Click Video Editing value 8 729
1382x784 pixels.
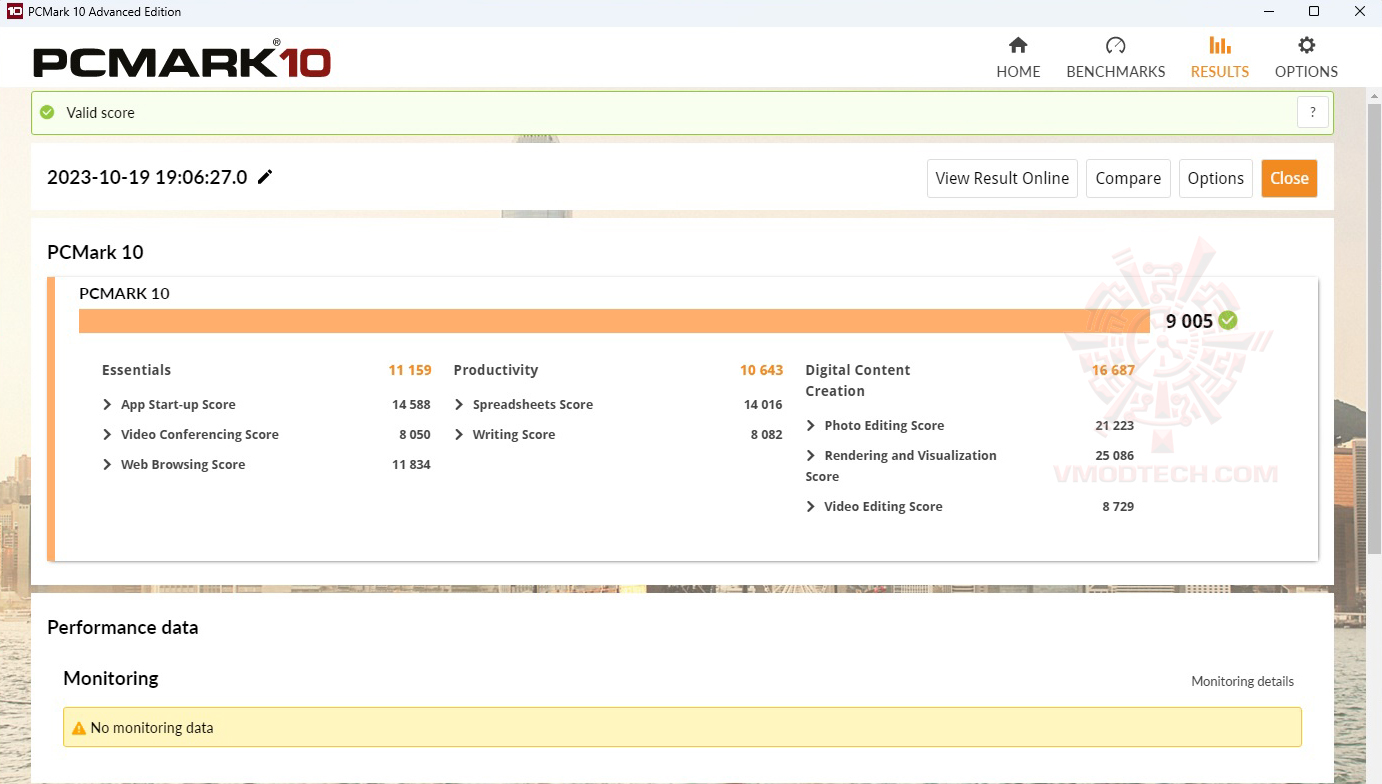pyautogui.click(x=1118, y=507)
